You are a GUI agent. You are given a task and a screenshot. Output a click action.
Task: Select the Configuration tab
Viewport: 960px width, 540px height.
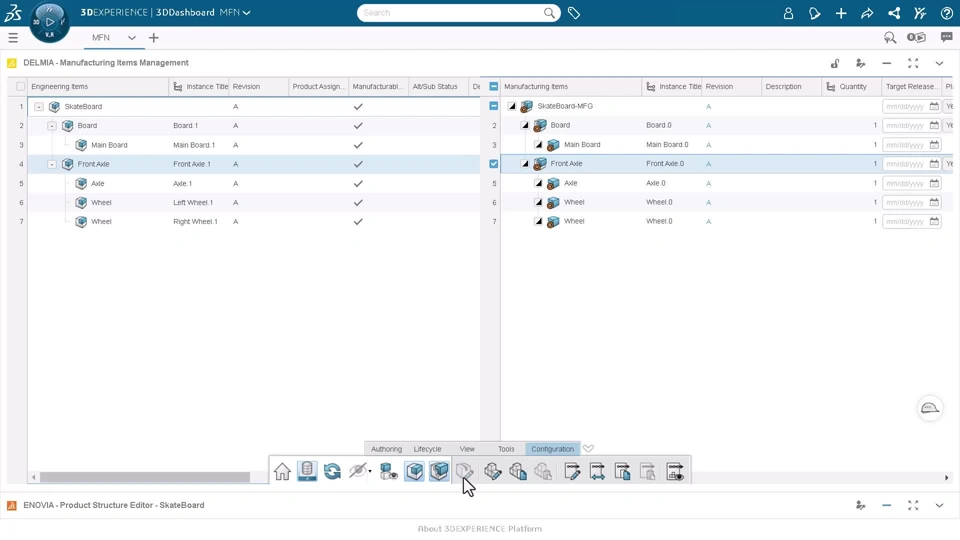point(552,449)
